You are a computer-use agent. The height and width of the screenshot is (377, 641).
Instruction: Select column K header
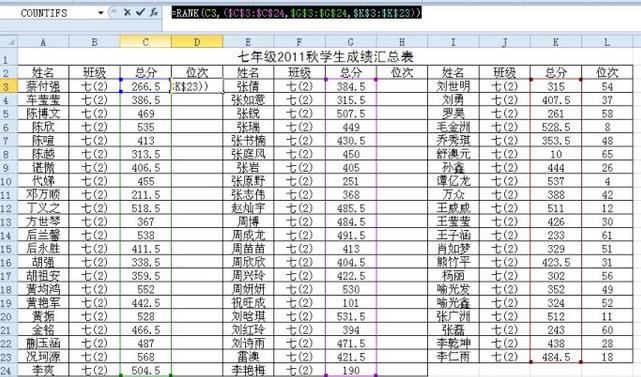tap(556, 42)
